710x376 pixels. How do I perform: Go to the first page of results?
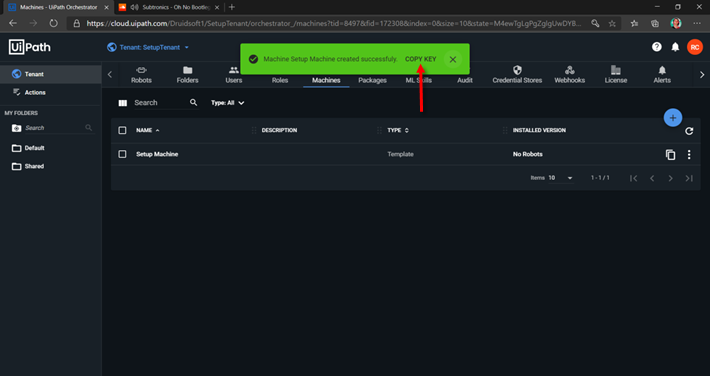(633, 178)
